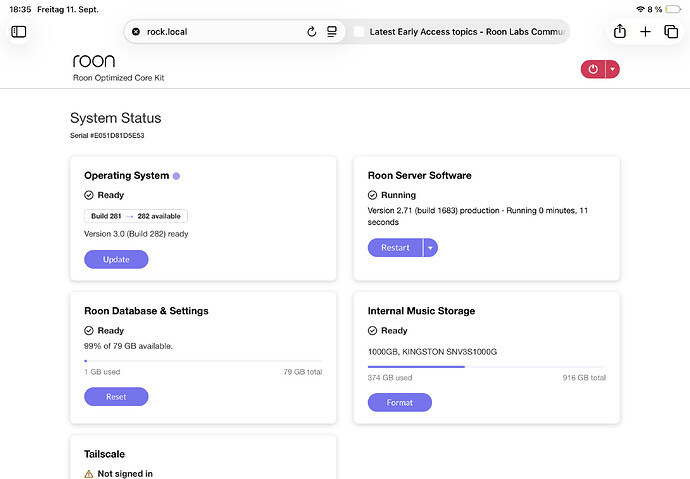Click the "Version 2.71 (build 1683) production" text

pyautogui.click(x=433, y=211)
